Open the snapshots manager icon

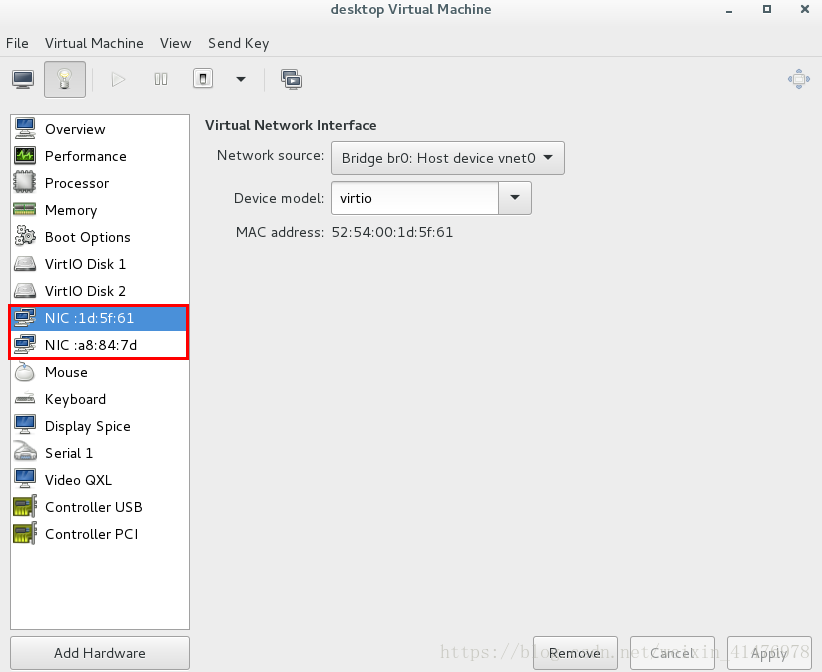pyautogui.click(x=292, y=79)
